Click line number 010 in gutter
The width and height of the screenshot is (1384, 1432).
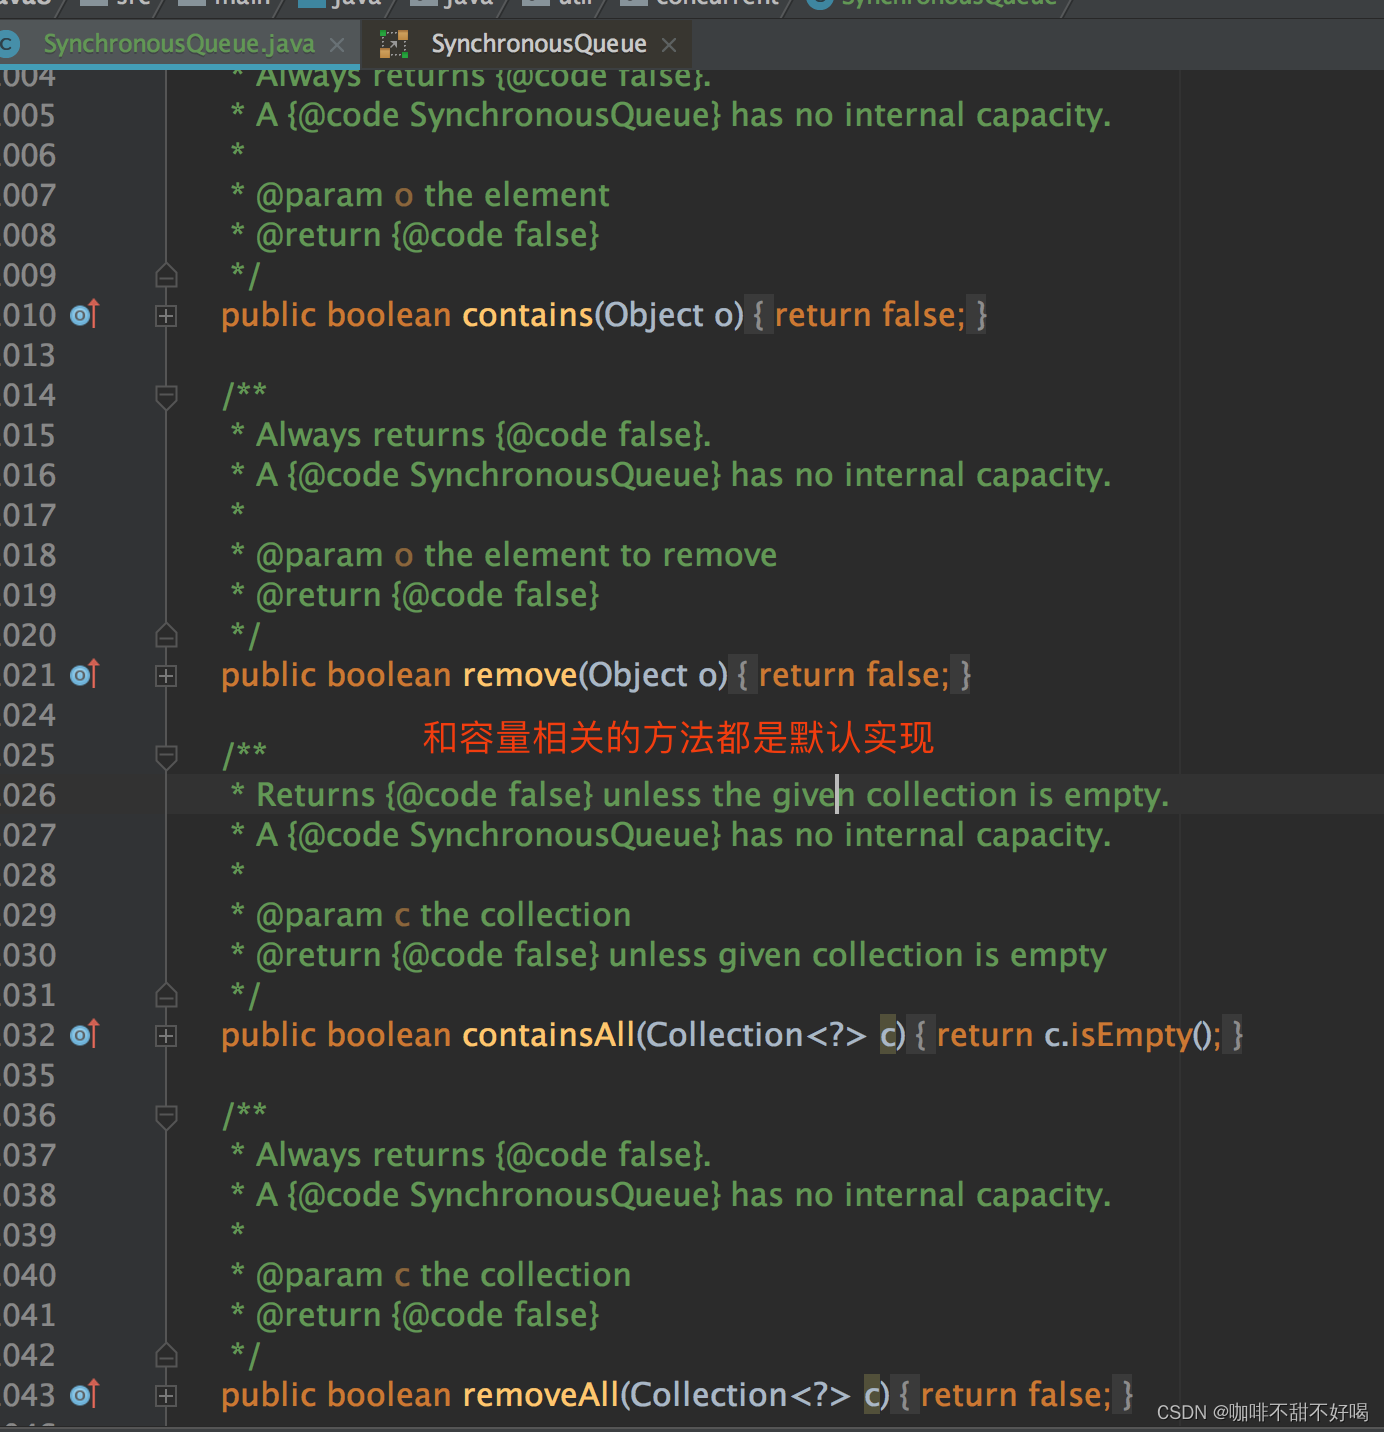28,315
